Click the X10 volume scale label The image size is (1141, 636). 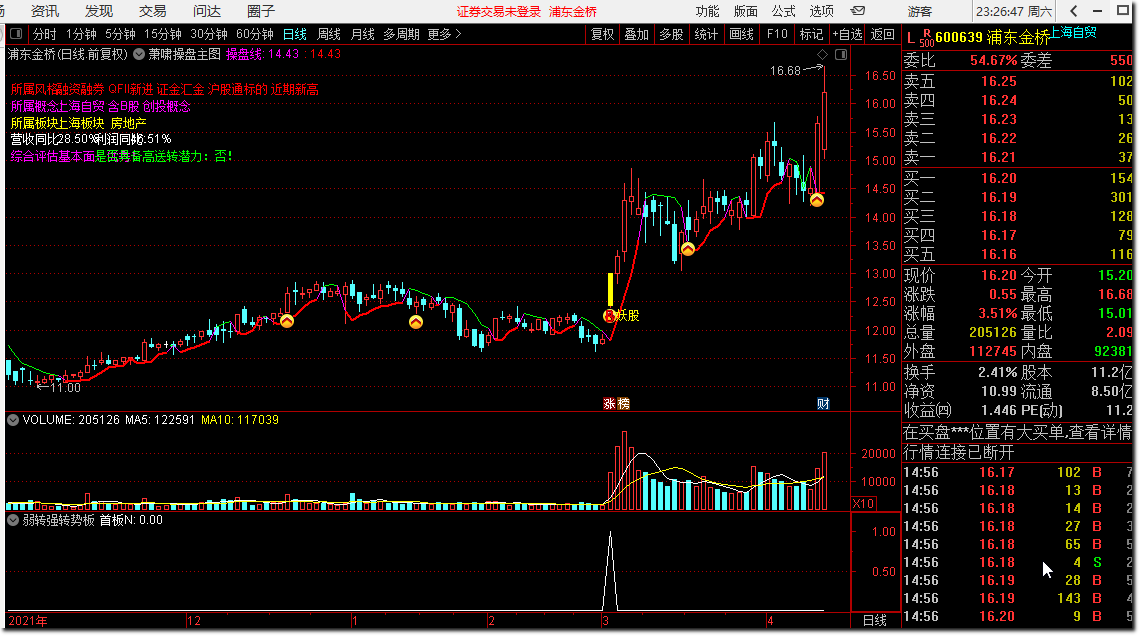(863, 504)
